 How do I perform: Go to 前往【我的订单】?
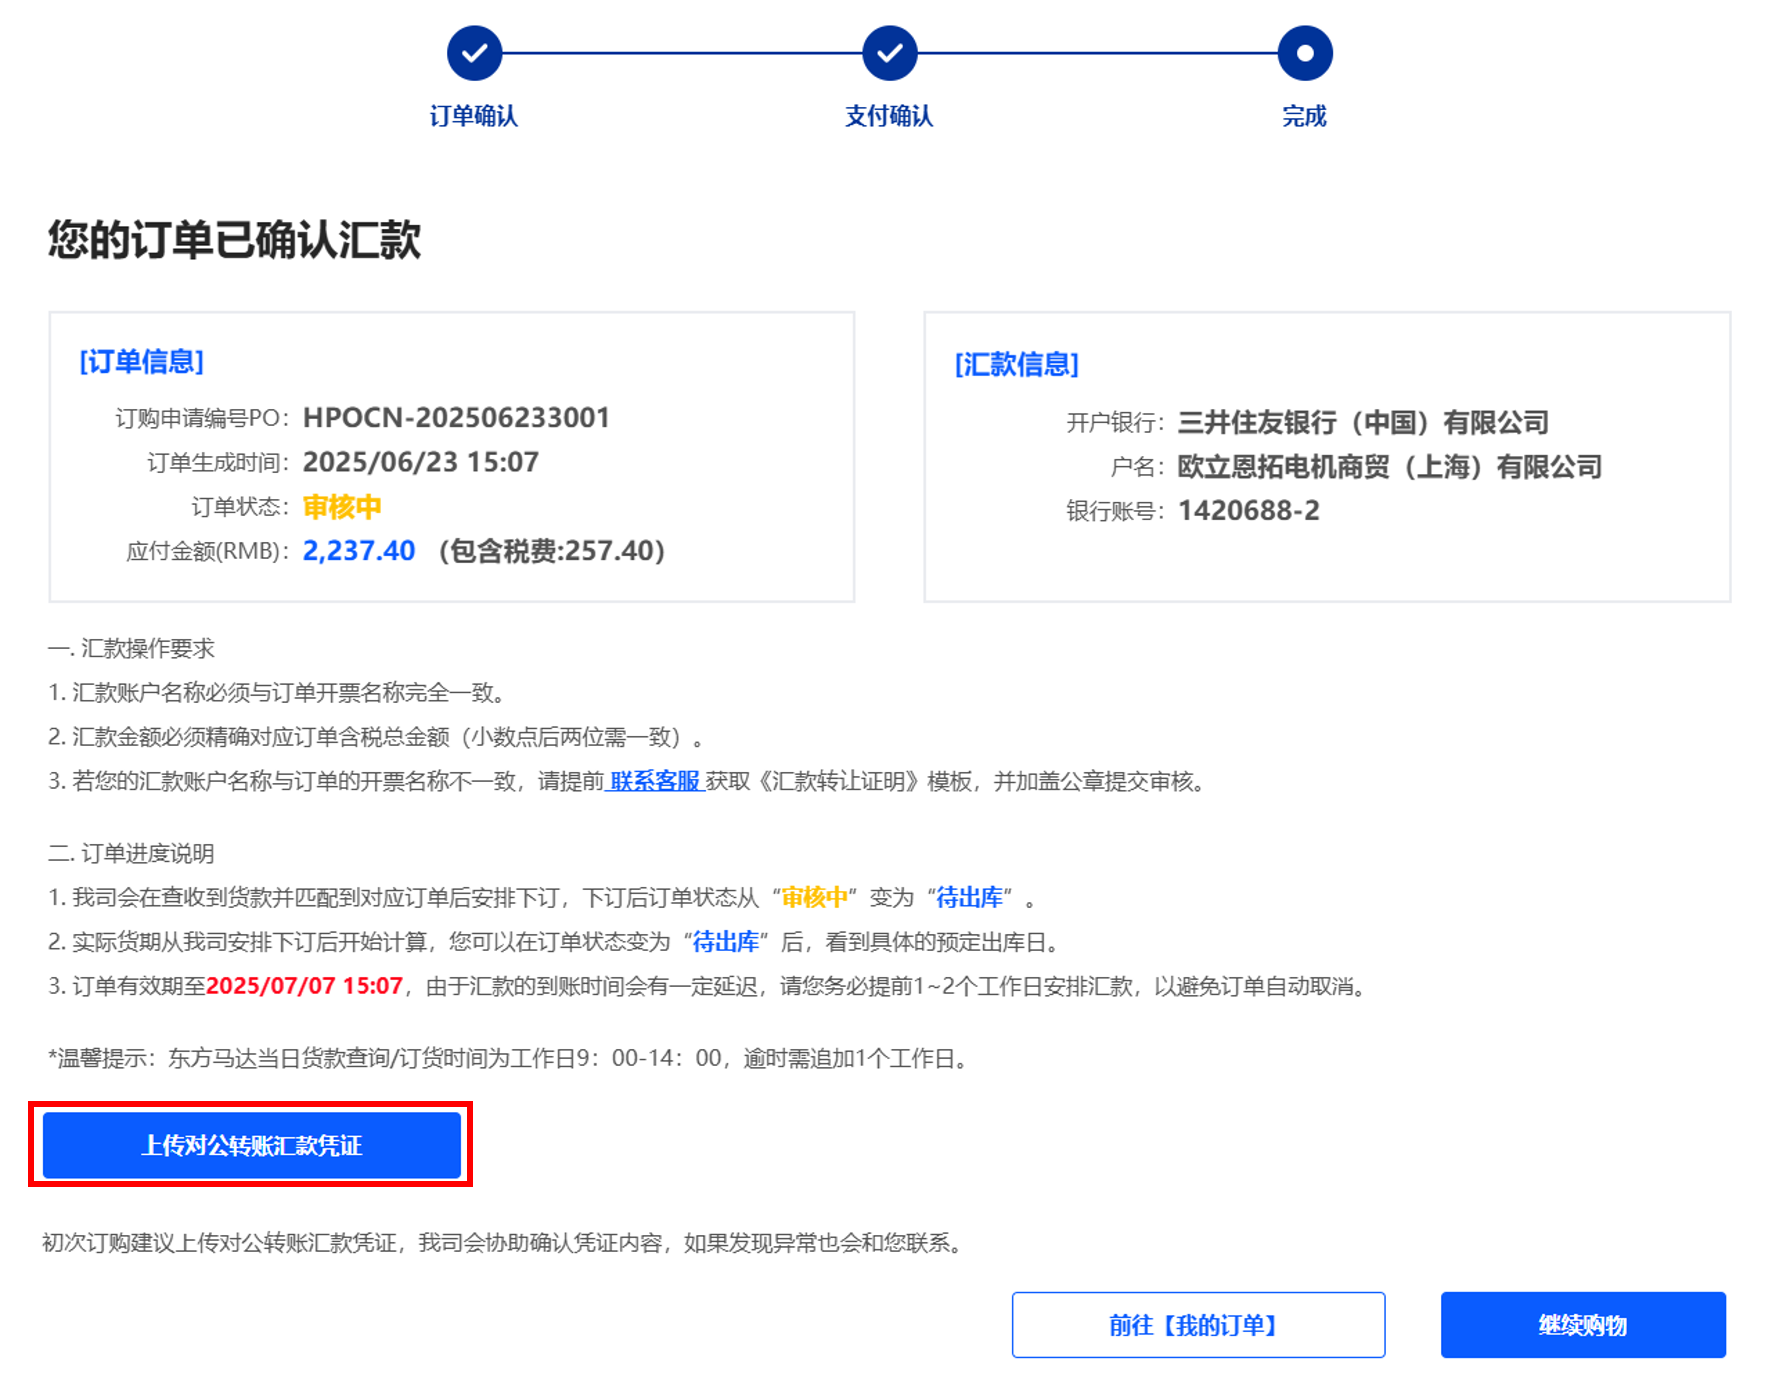tap(1197, 1325)
